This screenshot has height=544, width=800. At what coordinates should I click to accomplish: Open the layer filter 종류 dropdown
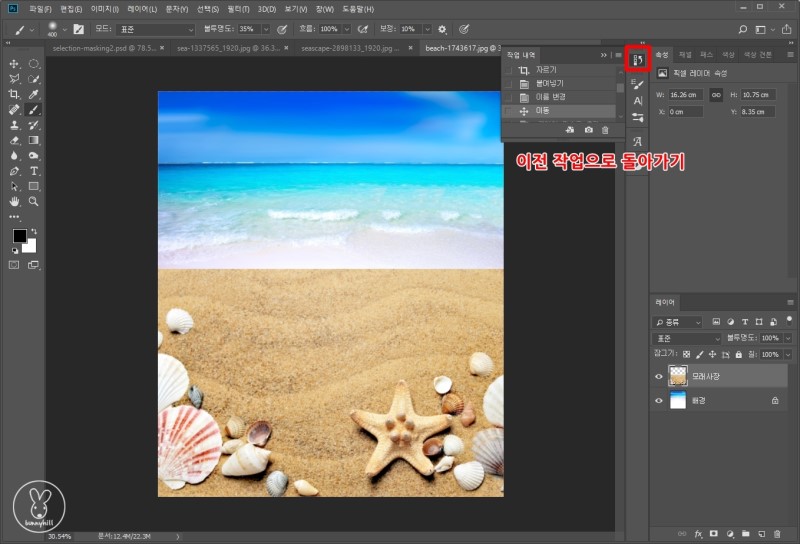677,322
